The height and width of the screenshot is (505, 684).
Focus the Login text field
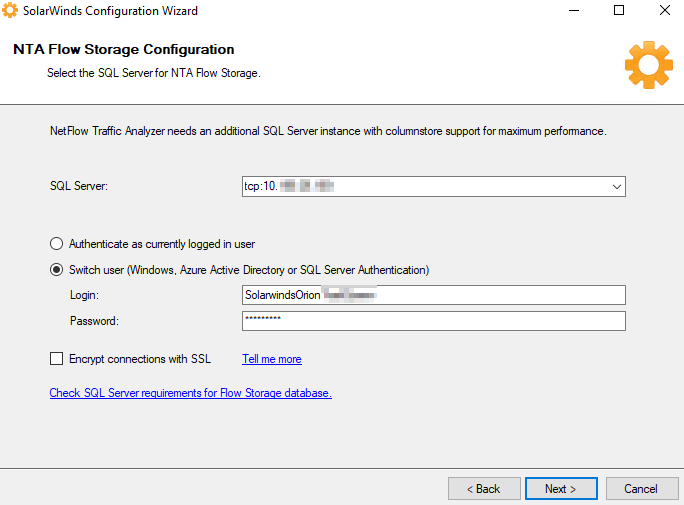(433, 295)
